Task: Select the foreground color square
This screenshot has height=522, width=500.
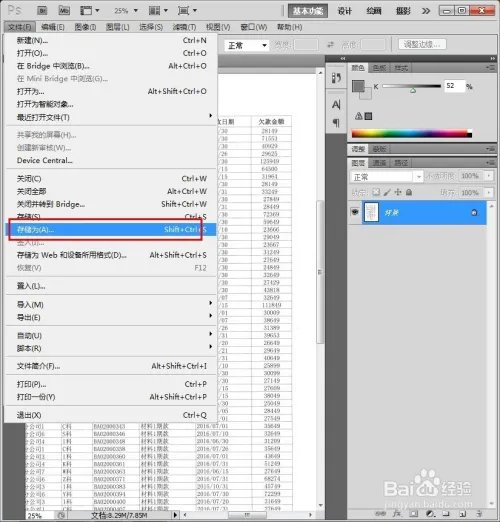Action: click(358, 86)
